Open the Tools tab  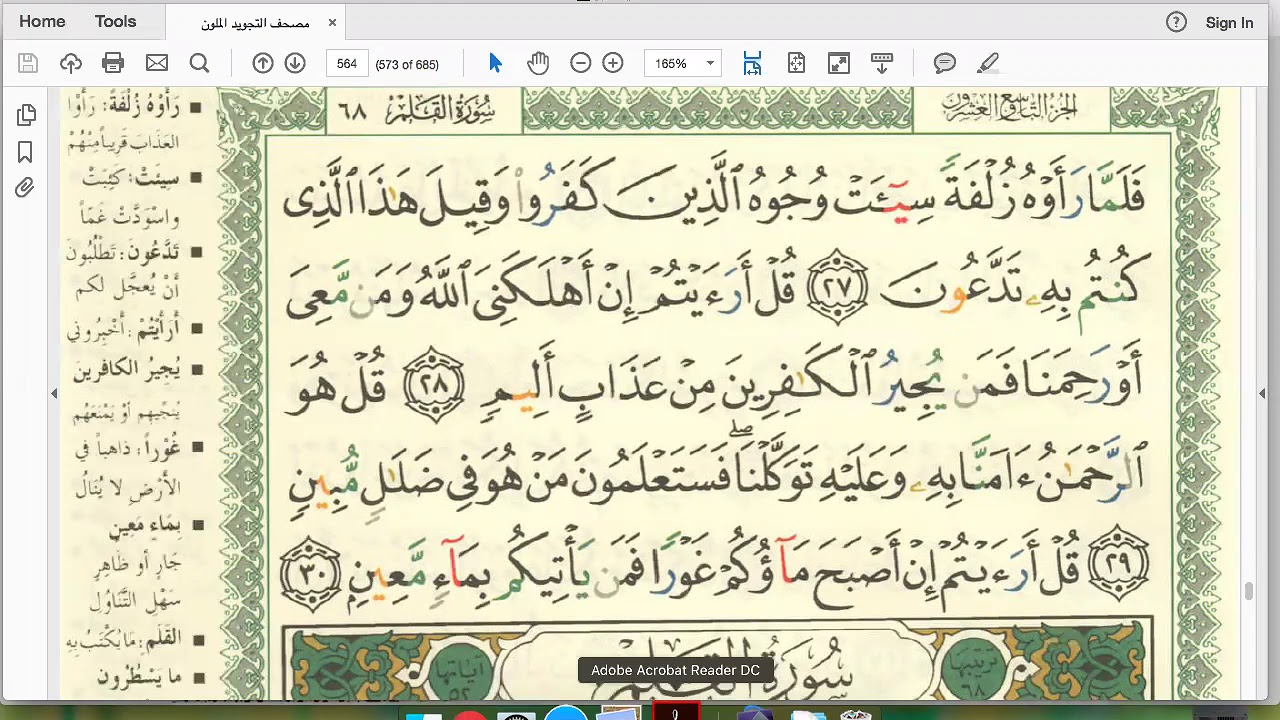click(x=115, y=21)
